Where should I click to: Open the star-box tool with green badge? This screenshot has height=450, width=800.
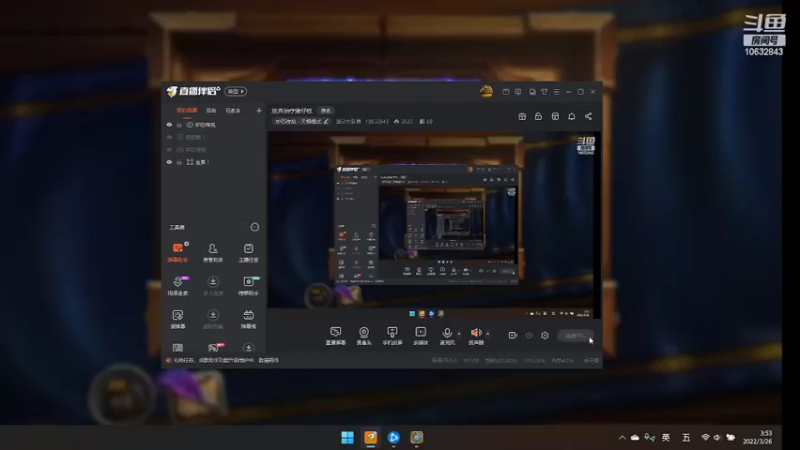[x=248, y=285]
